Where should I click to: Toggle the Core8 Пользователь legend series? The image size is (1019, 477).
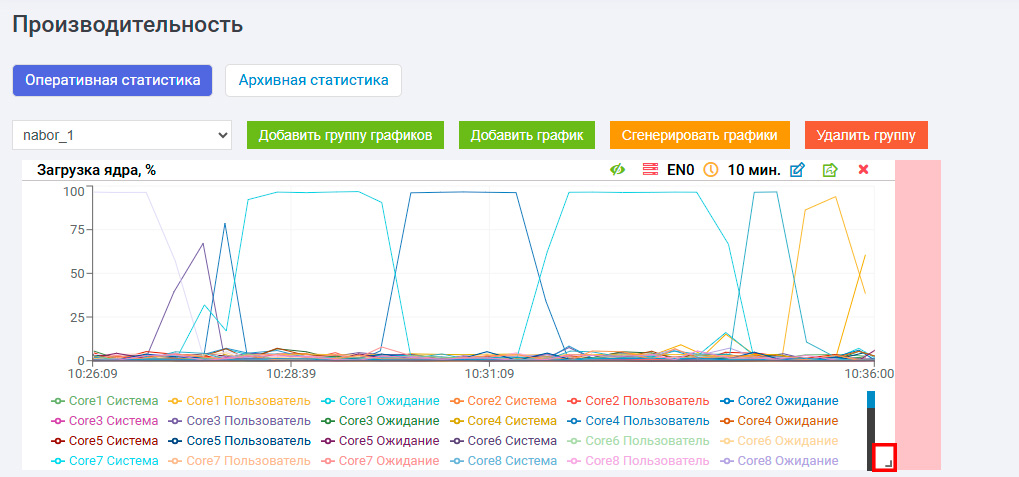tap(638, 461)
